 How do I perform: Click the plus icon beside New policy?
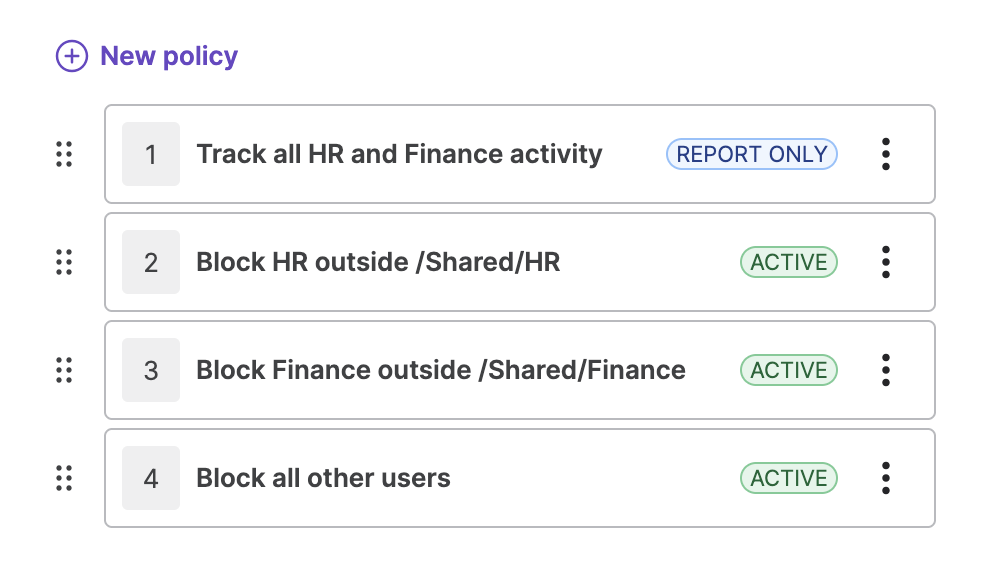[x=72, y=56]
